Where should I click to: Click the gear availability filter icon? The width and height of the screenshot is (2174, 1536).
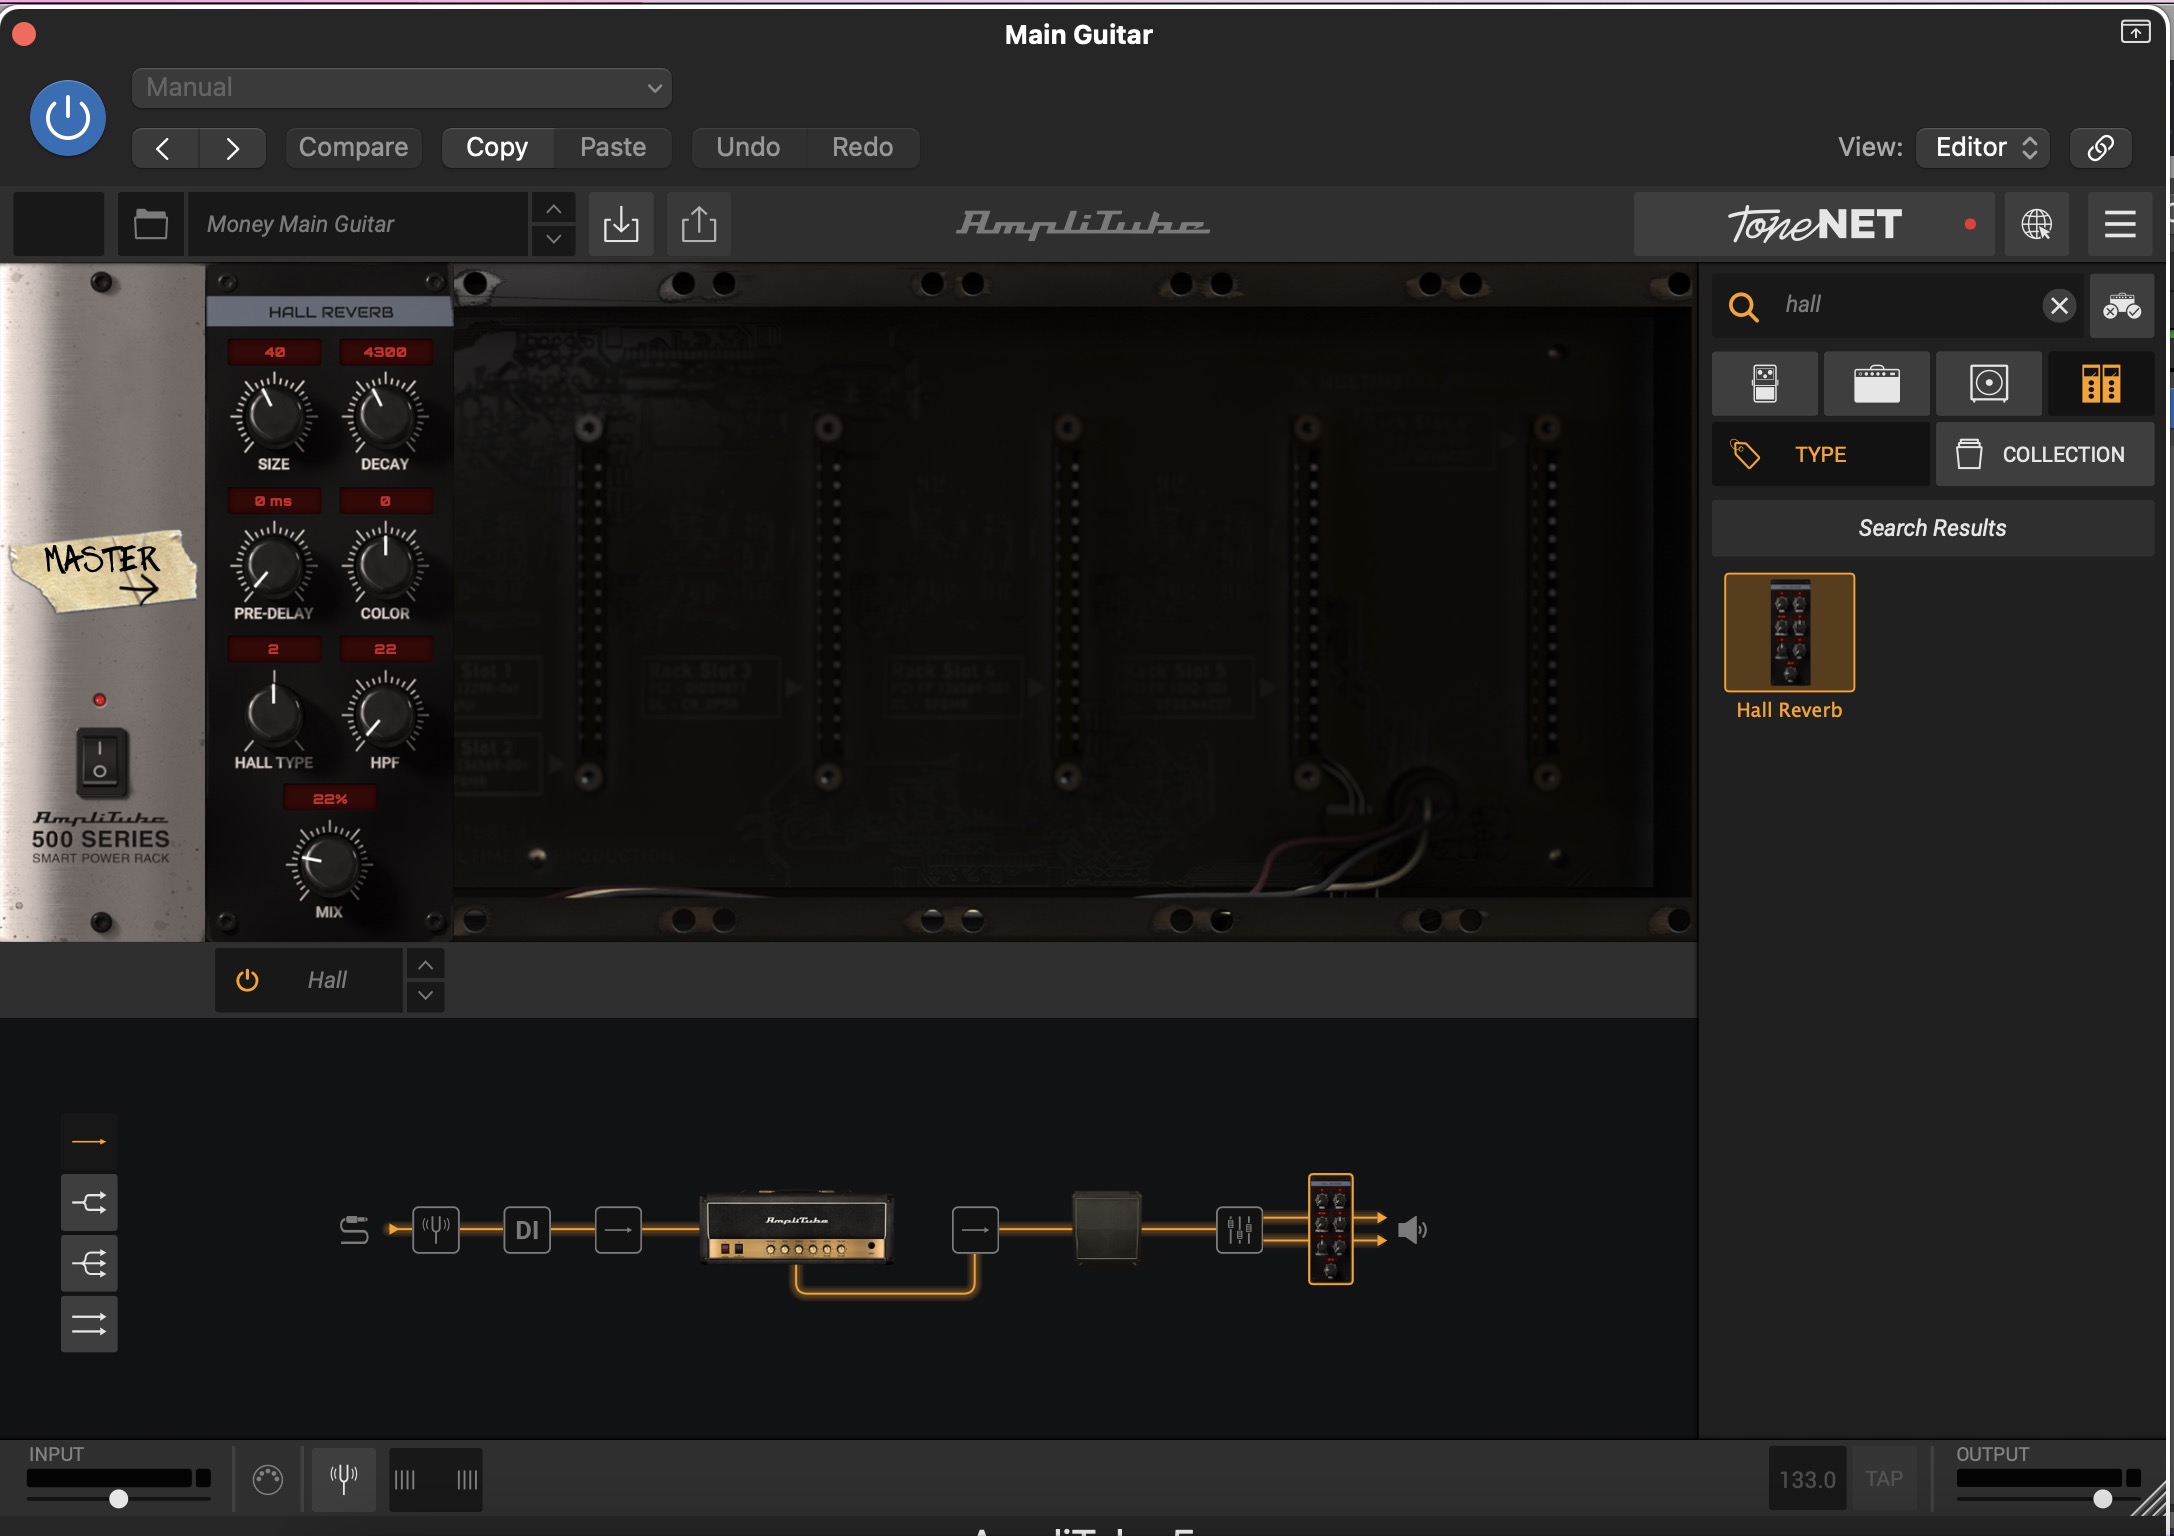(2121, 305)
